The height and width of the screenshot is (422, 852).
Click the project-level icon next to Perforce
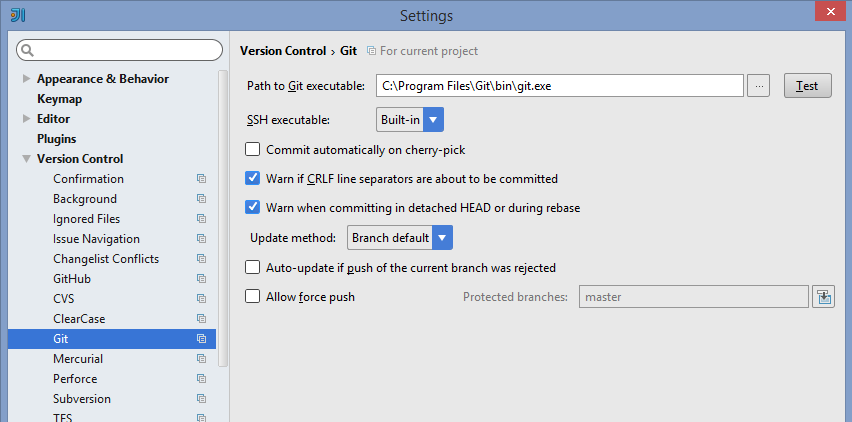[x=202, y=379]
